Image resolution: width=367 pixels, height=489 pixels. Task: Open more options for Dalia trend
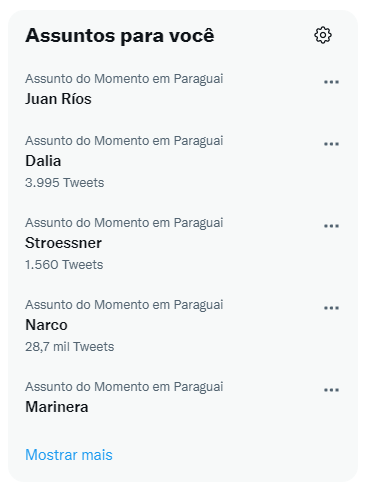(331, 144)
